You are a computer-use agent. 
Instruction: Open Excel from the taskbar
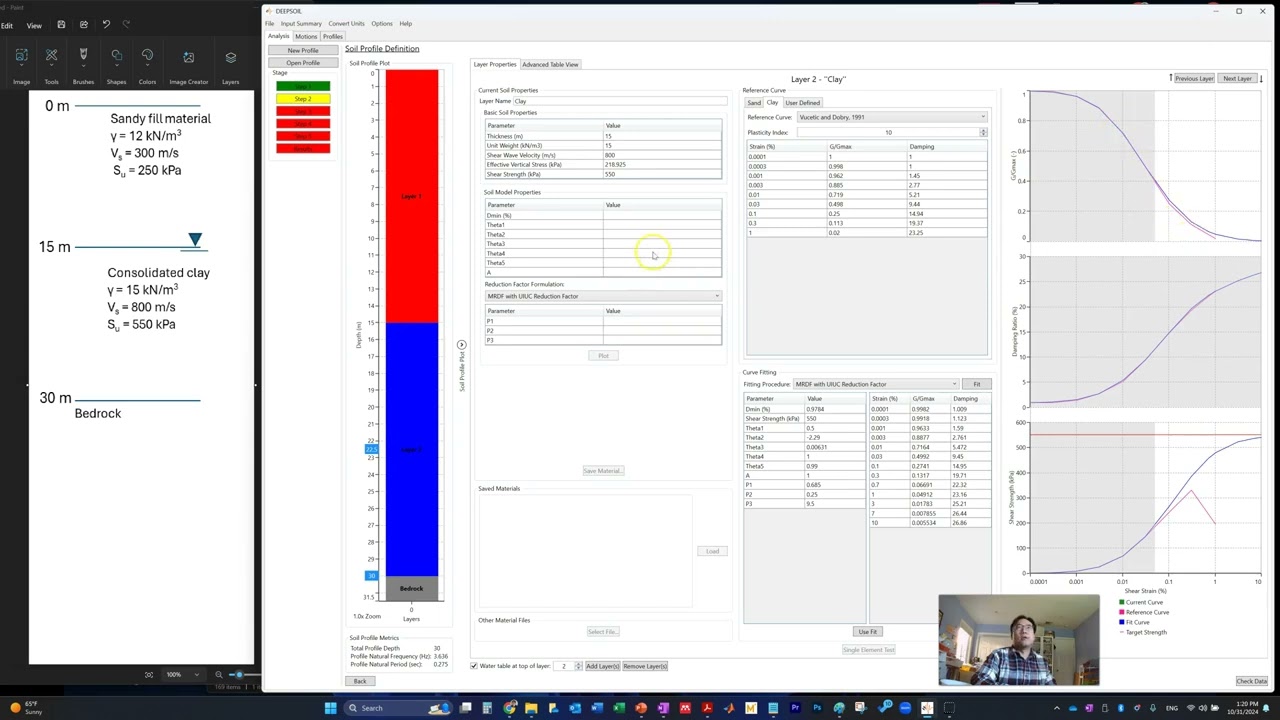pos(619,708)
